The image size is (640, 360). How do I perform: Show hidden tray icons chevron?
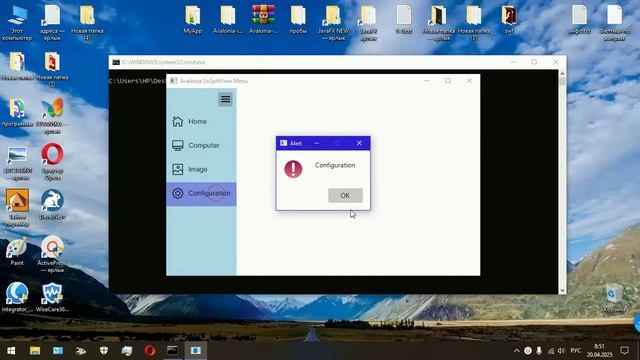pos(516,351)
